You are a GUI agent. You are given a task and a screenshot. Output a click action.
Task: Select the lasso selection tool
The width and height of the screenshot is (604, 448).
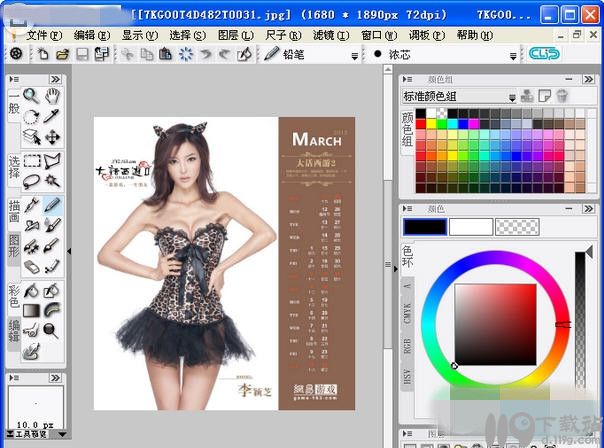click(32, 181)
